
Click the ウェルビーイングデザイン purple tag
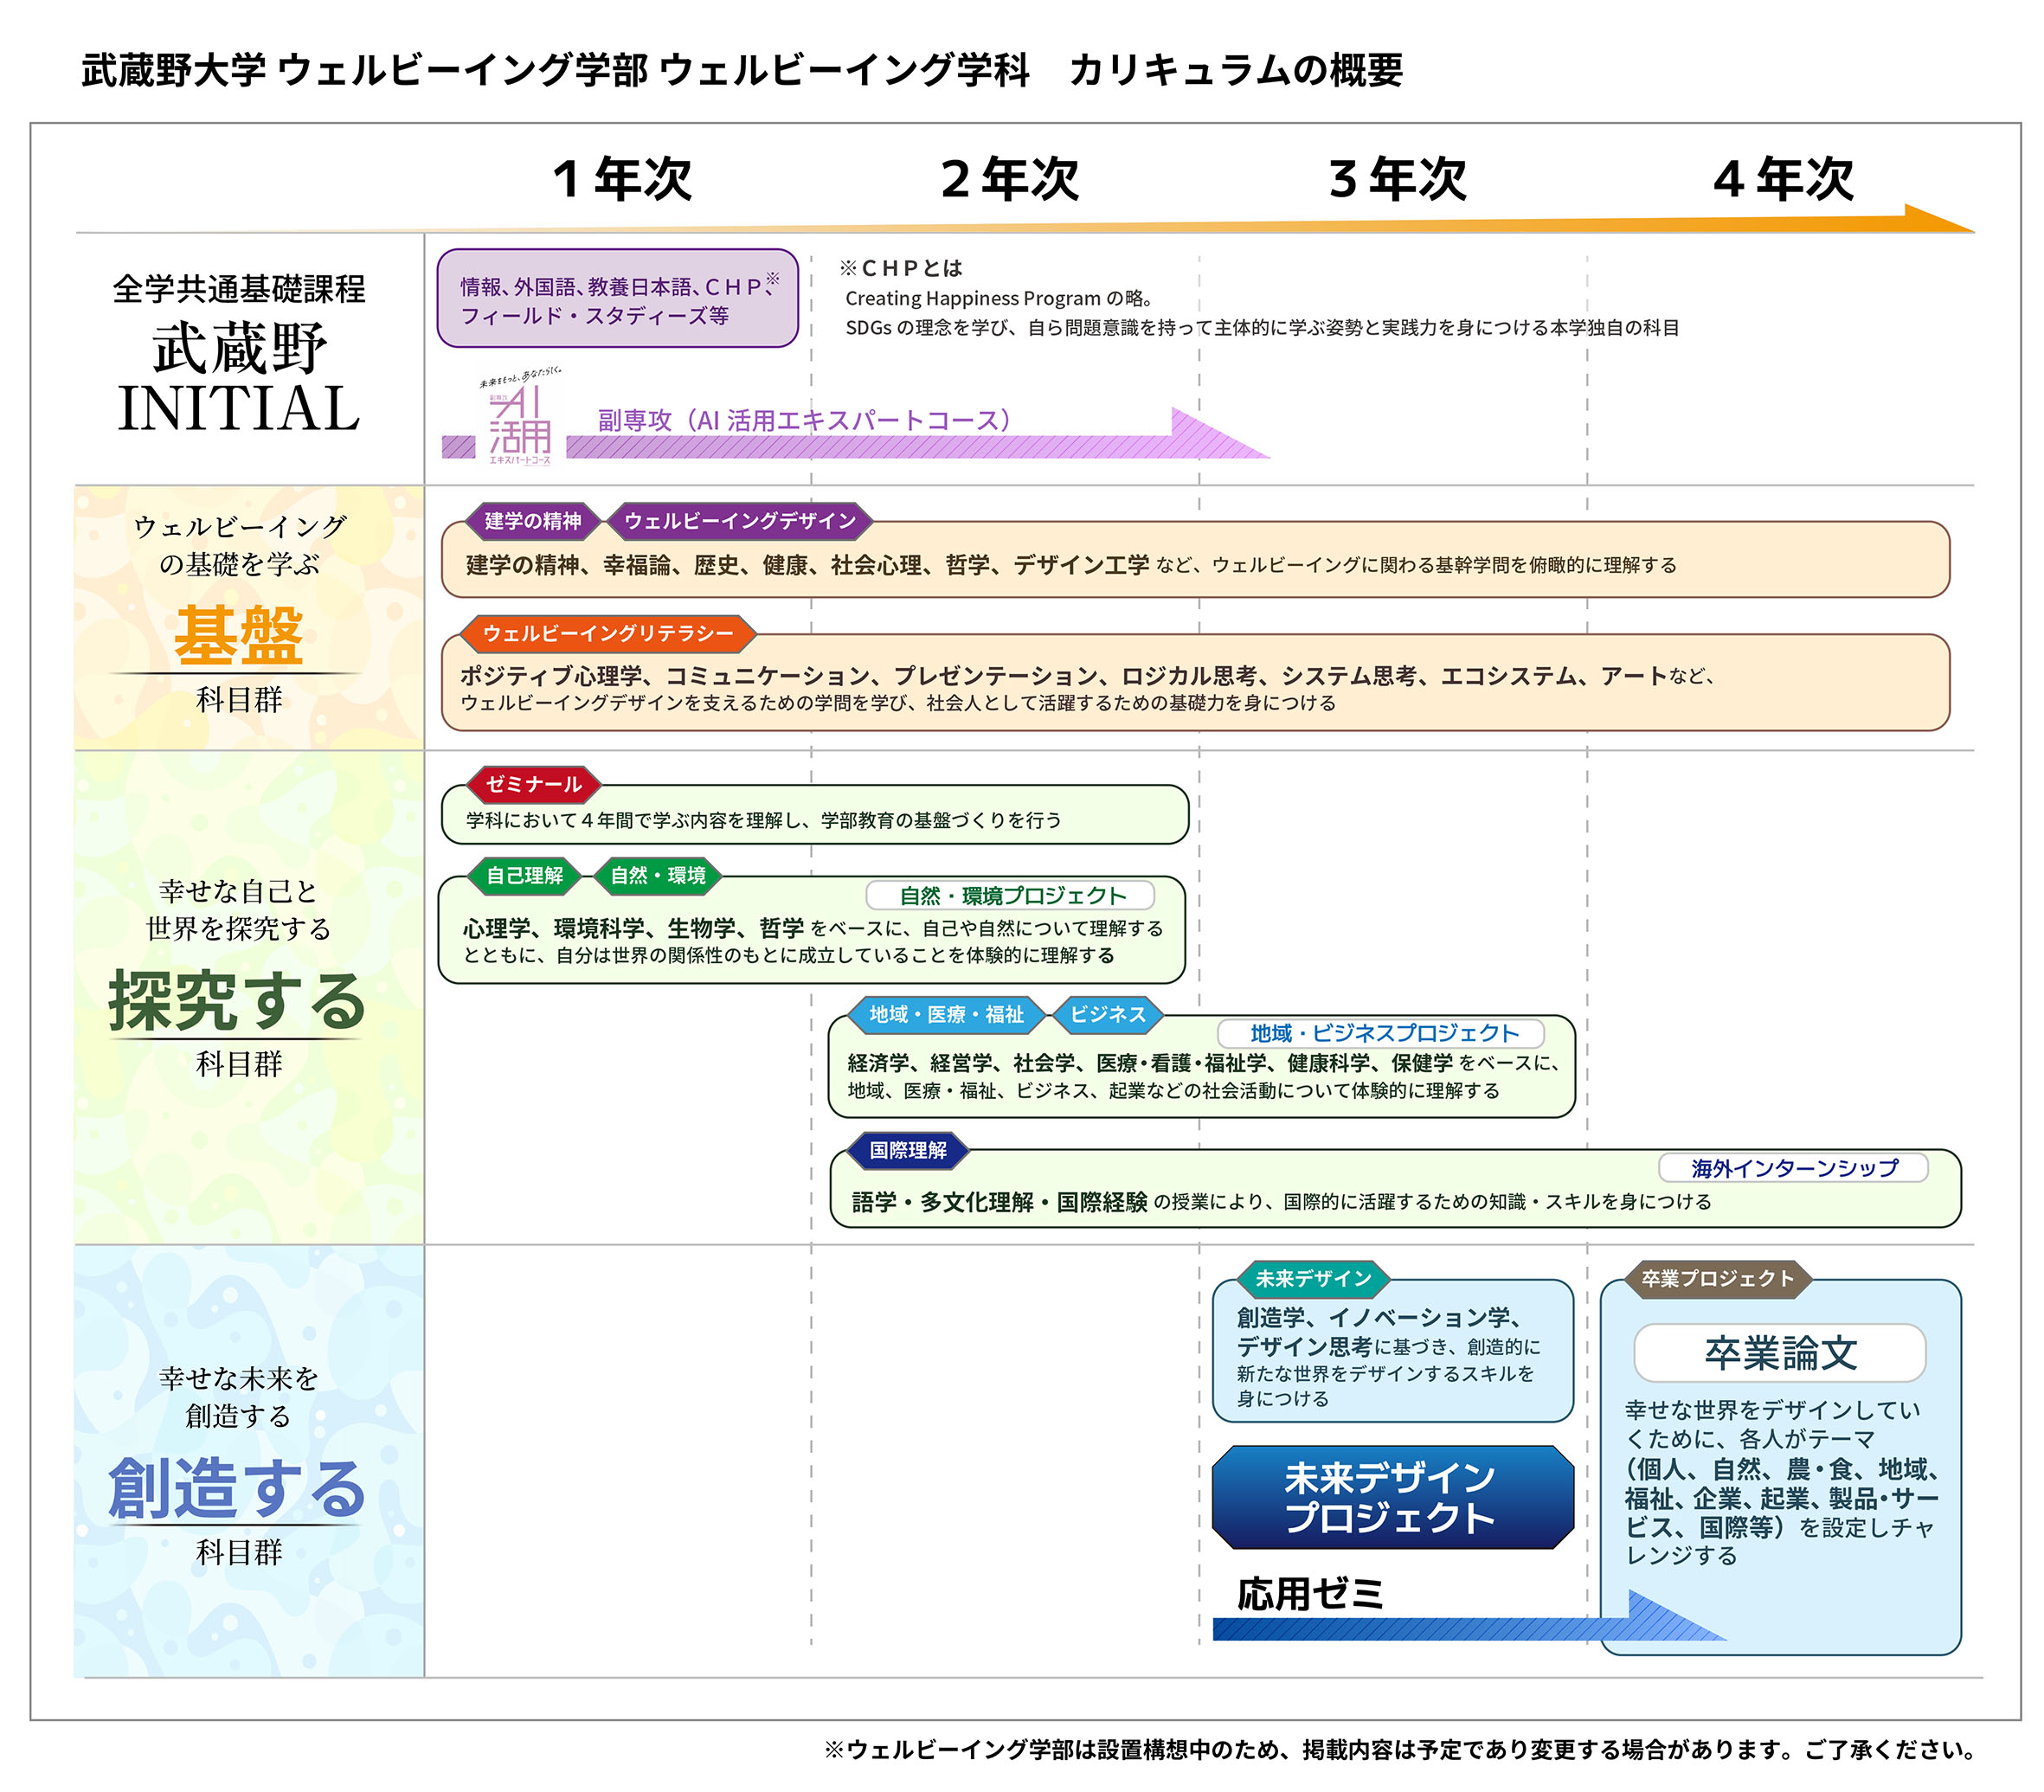pos(740,521)
